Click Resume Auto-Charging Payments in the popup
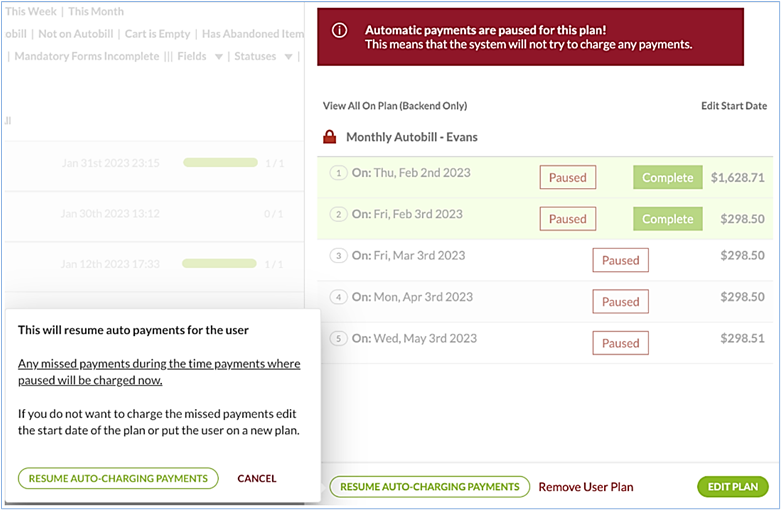 (117, 478)
